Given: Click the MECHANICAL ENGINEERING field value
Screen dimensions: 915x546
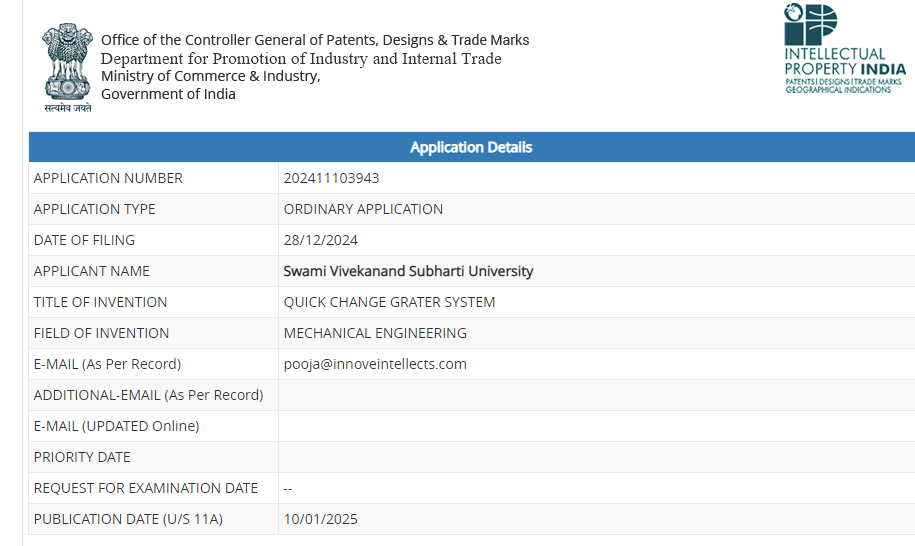Looking at the screenshot, I should pyautogui.click(x=375, y=333).
